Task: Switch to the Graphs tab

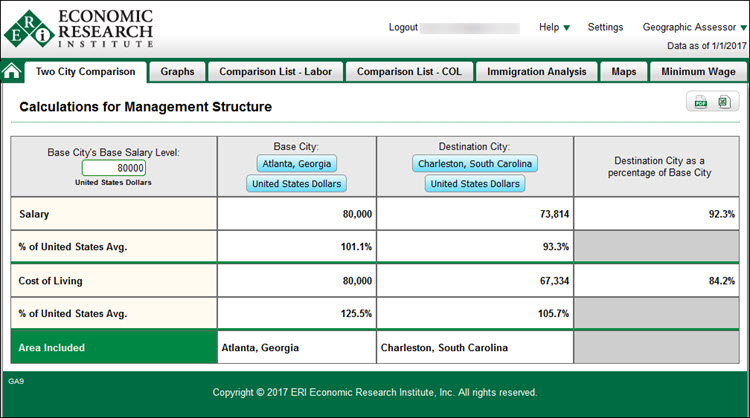Action: click(x=177, y=72)
